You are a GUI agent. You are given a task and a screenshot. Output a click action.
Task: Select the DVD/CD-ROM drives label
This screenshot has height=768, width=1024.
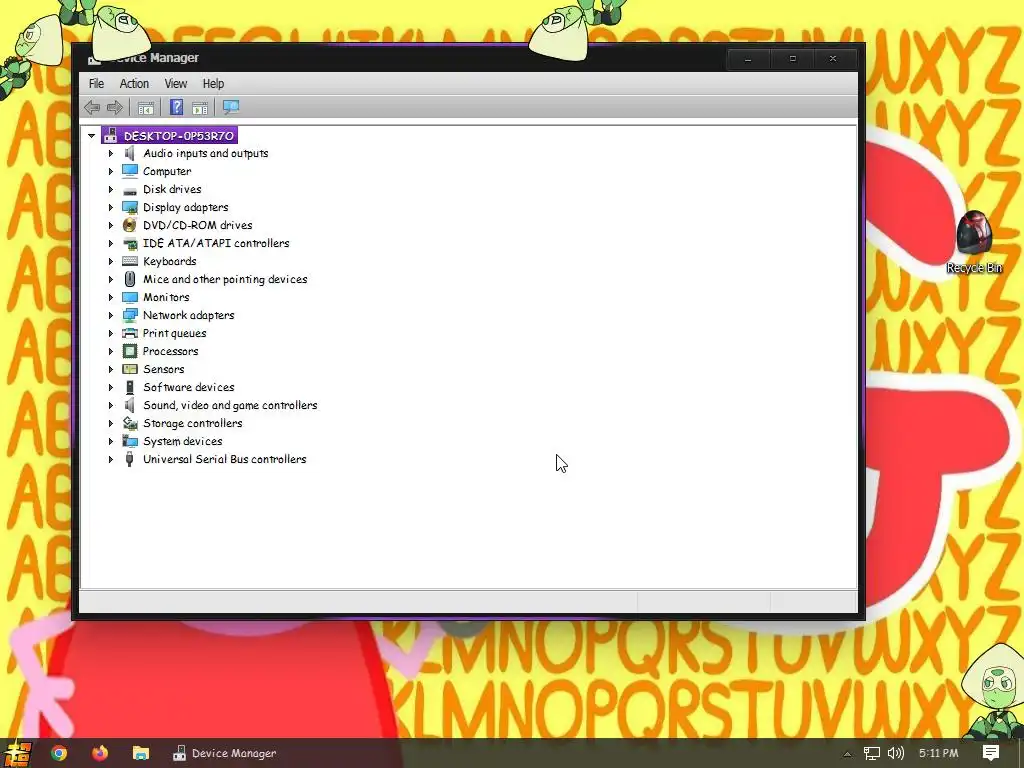(197, 225)
